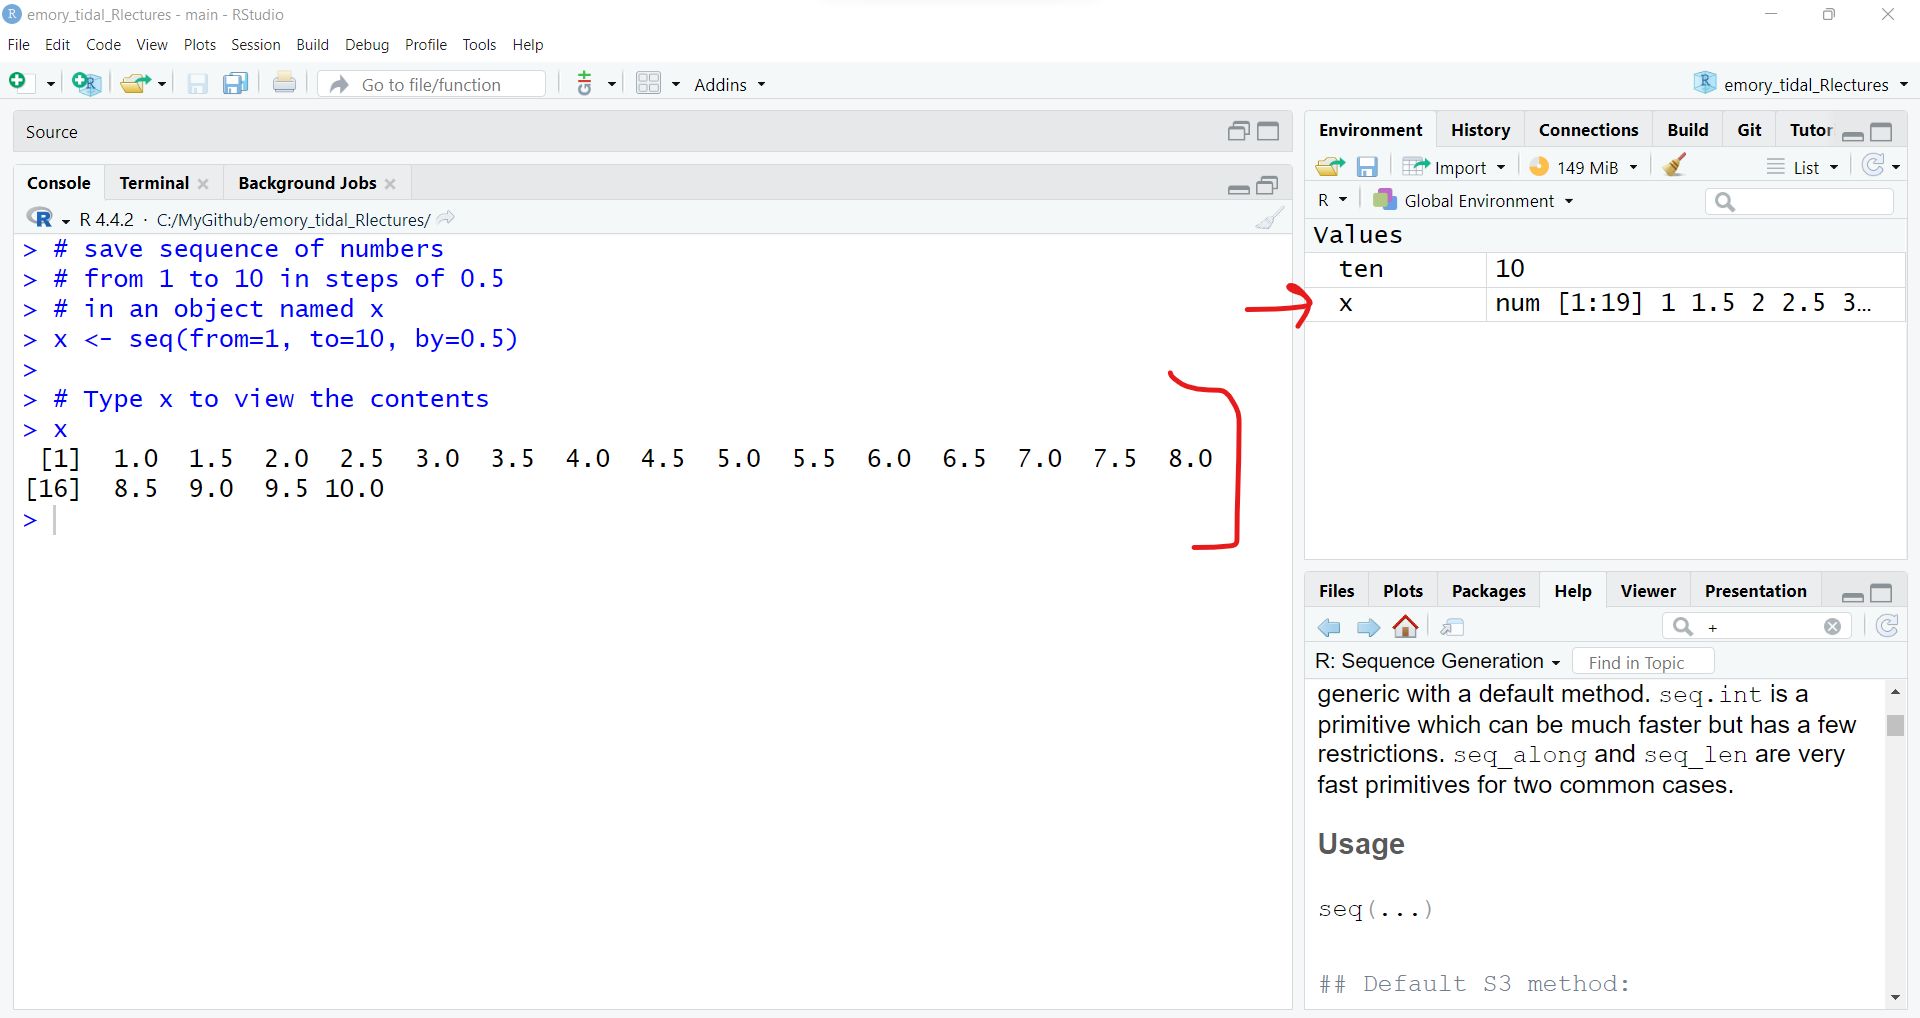Open the emory_tidal_Rlectures project menu
Screen dimensions: 1920x1018
[x=1801, y=85]
